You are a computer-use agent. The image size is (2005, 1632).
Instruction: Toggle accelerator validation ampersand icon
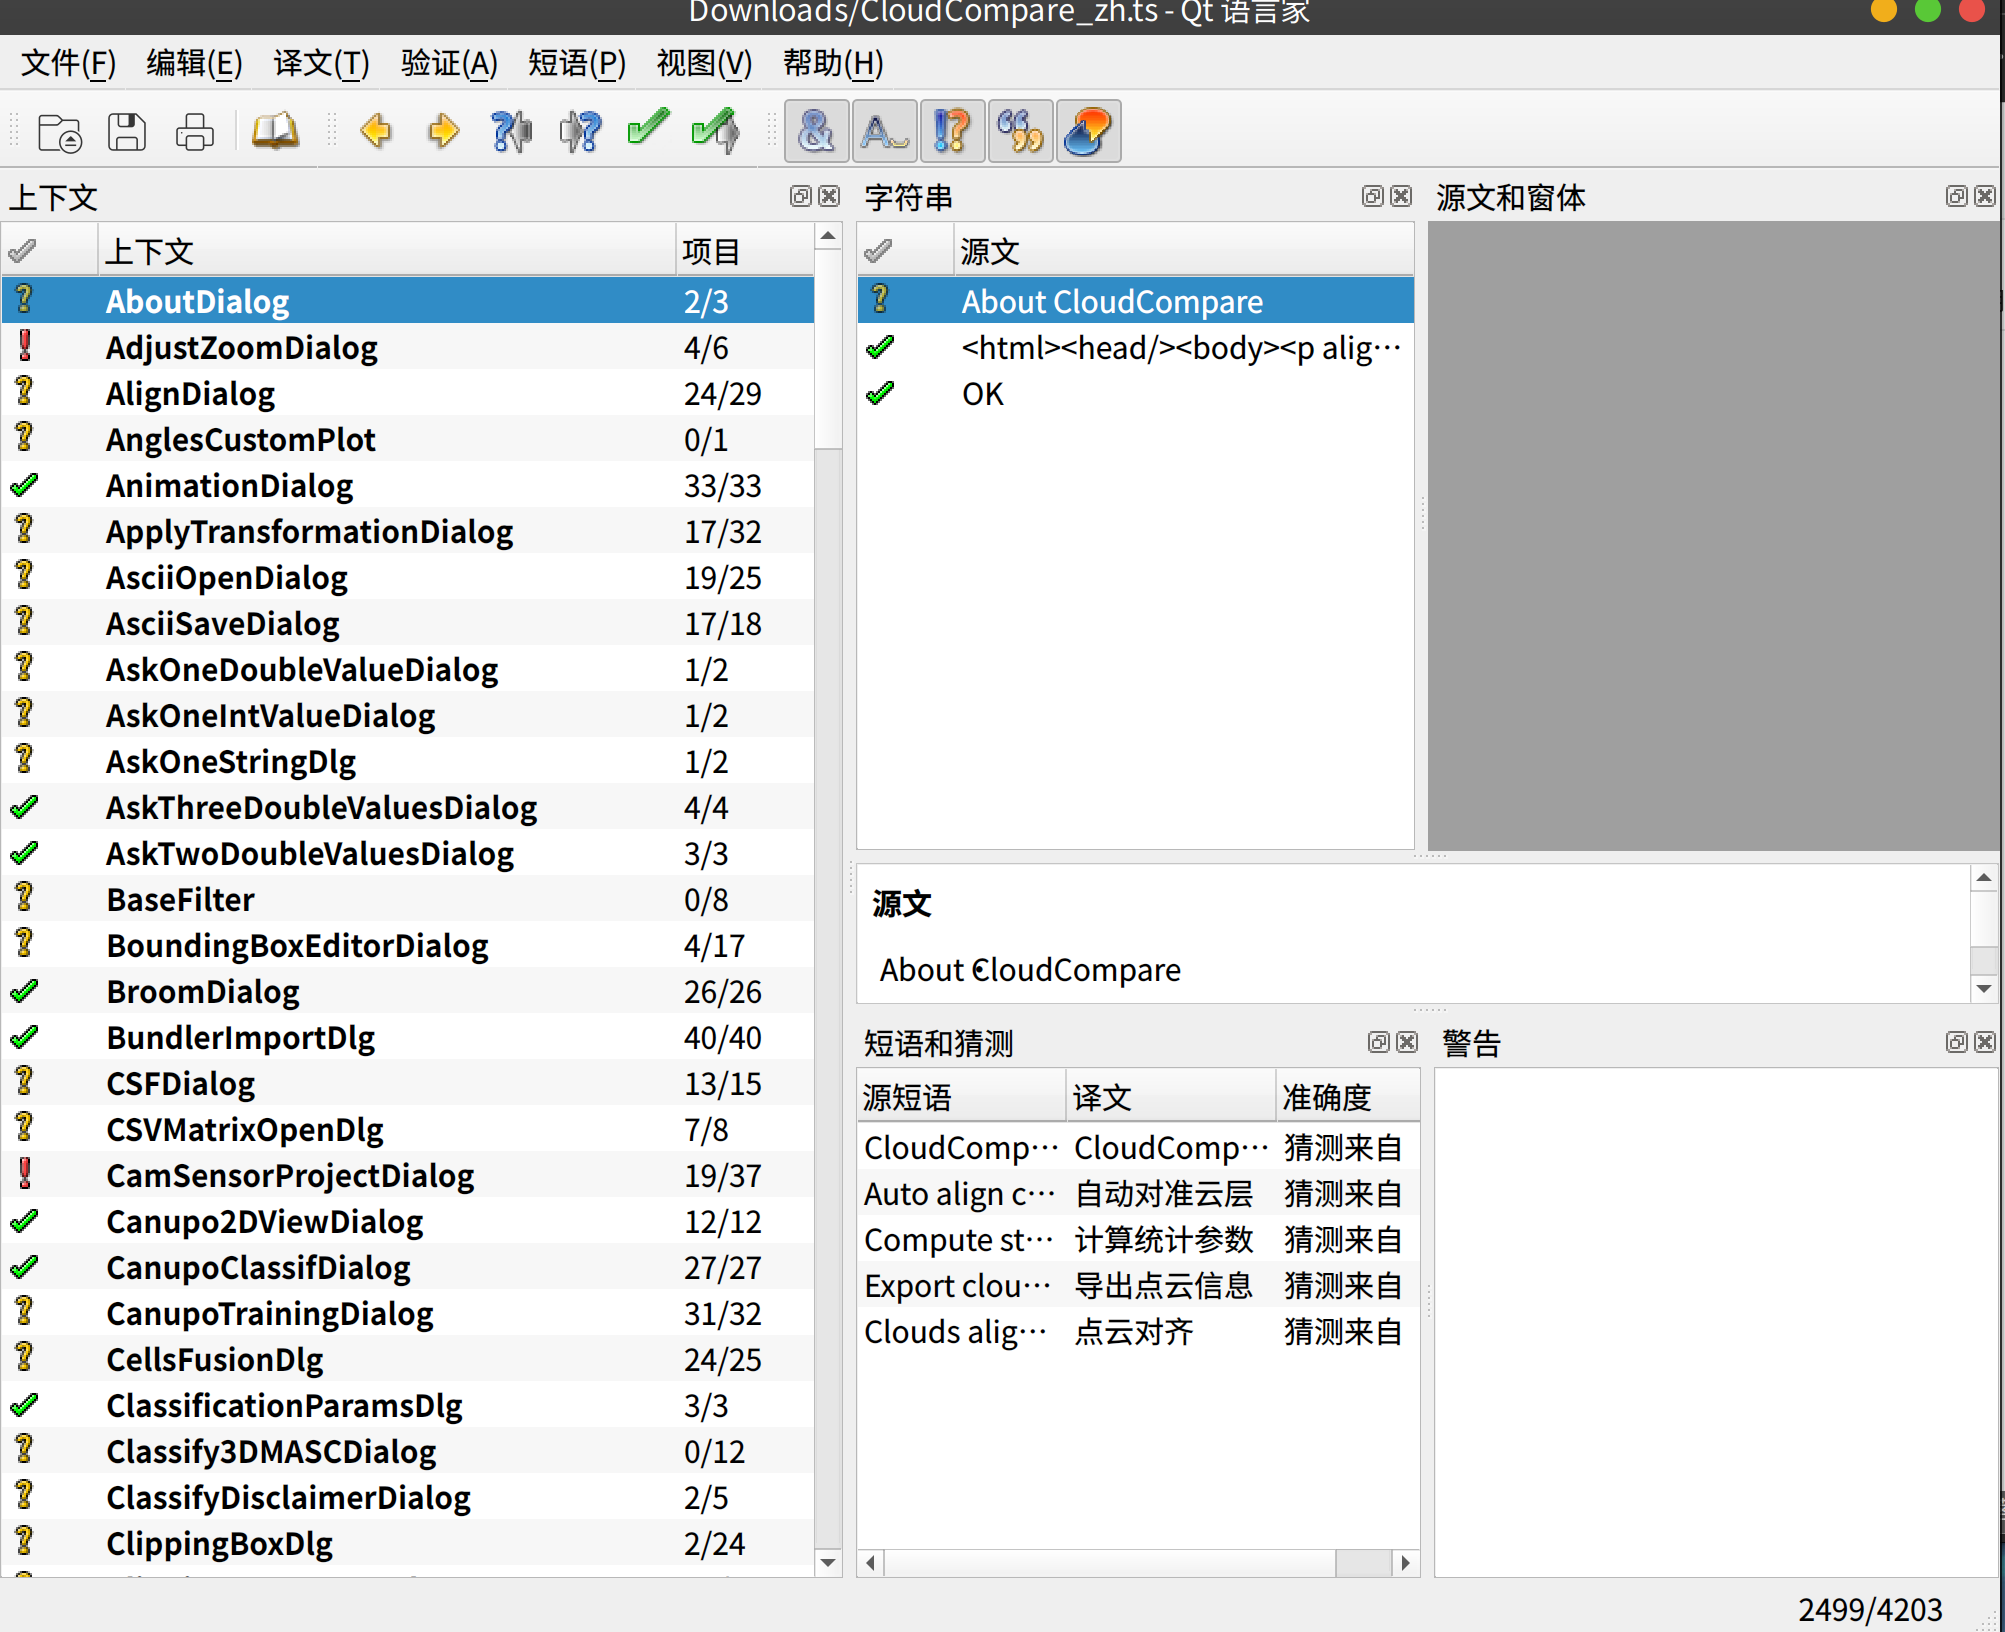817,131
